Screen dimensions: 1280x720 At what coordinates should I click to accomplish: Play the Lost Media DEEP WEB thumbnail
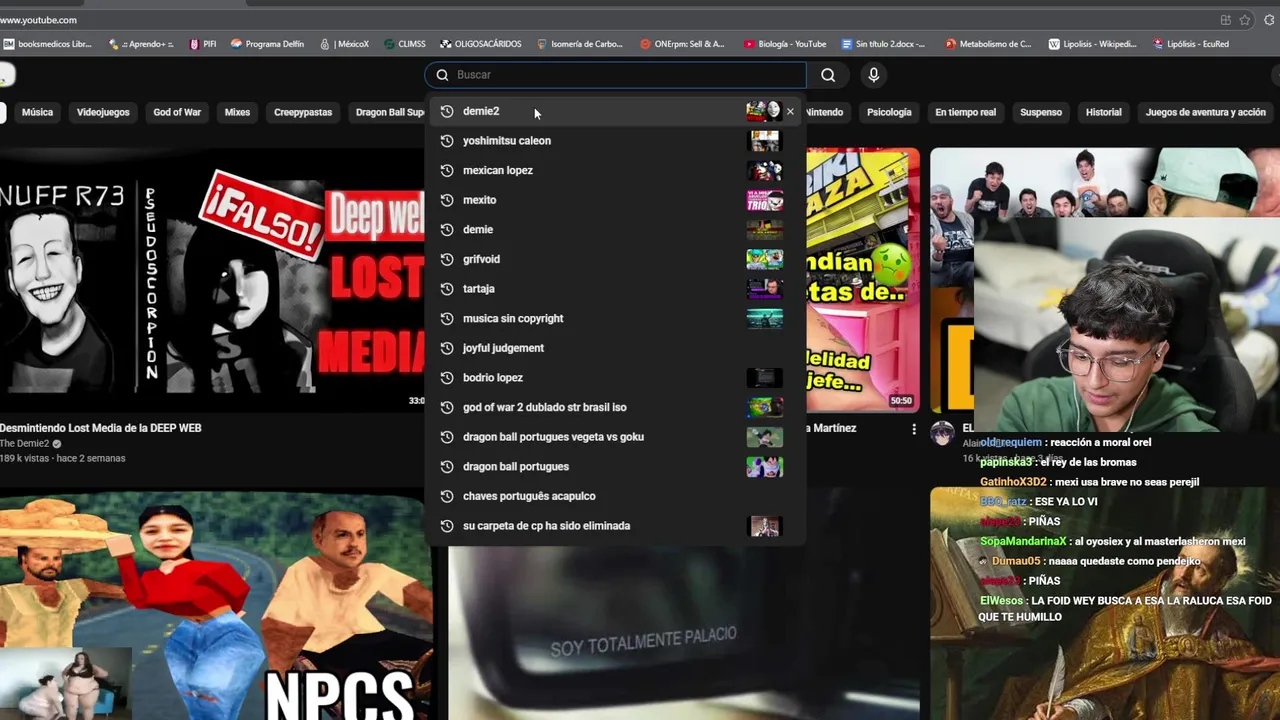213,280
